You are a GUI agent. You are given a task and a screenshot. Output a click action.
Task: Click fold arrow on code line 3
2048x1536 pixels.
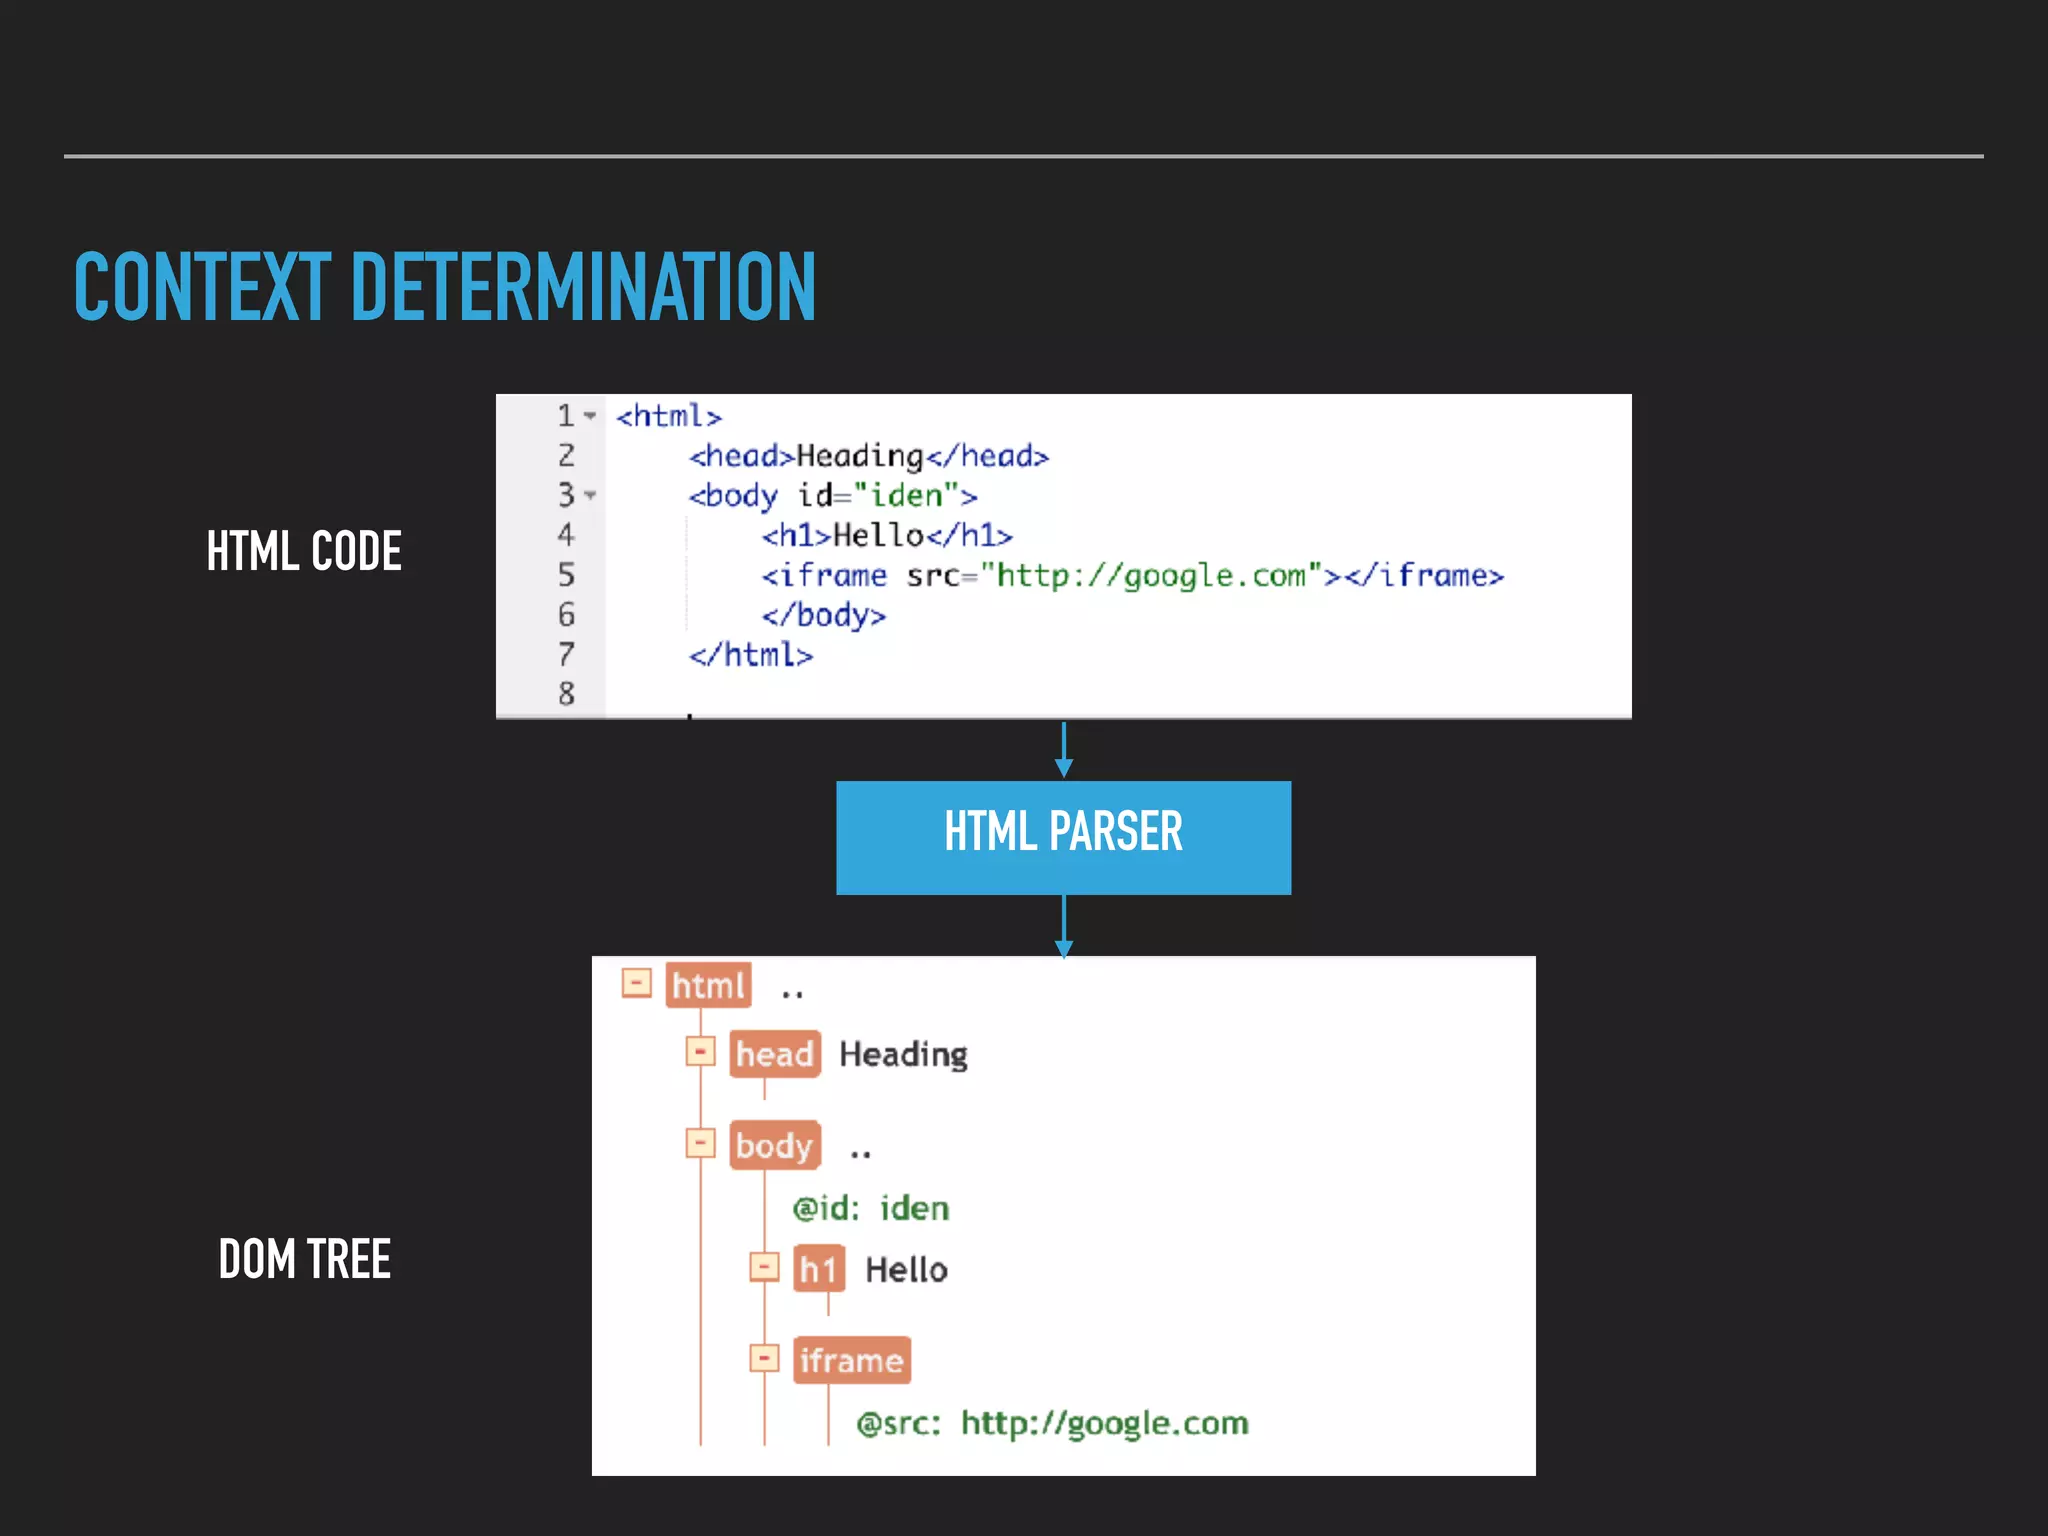[590, 495]
